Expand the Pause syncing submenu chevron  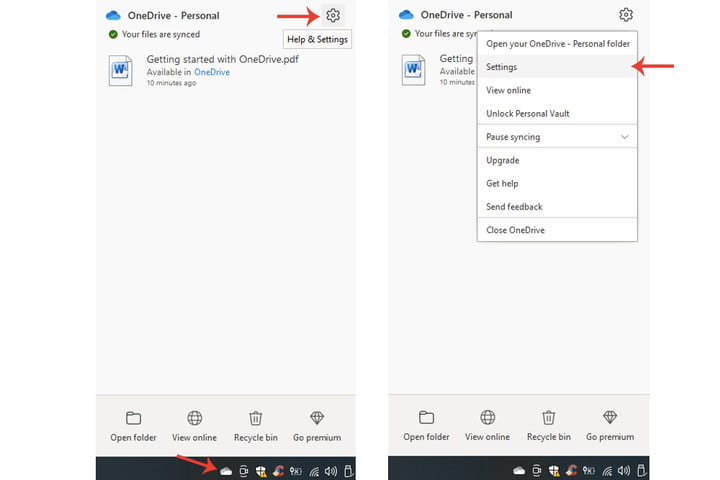625,136
